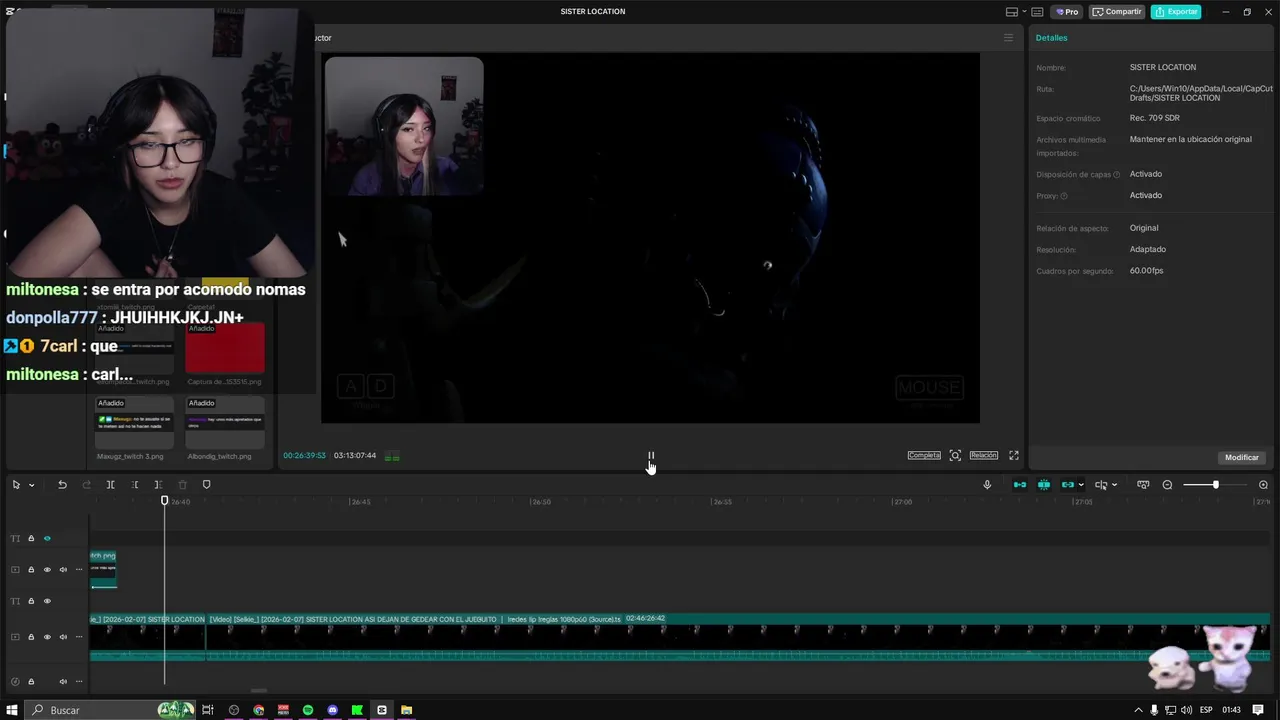Toggle clip linkage in the timeline
This screenshot has width=1280, height=720.
1068,485
